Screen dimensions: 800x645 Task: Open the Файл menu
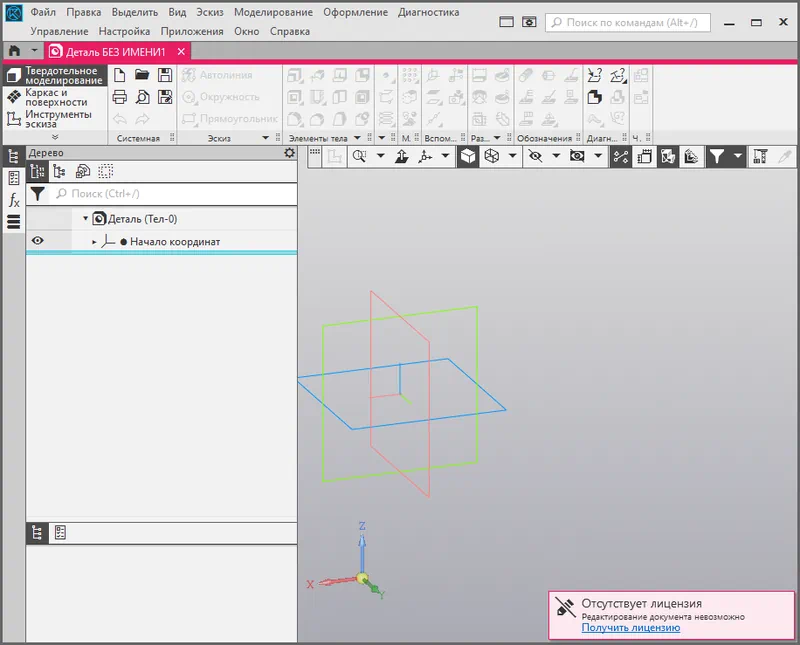pos(43,12)
